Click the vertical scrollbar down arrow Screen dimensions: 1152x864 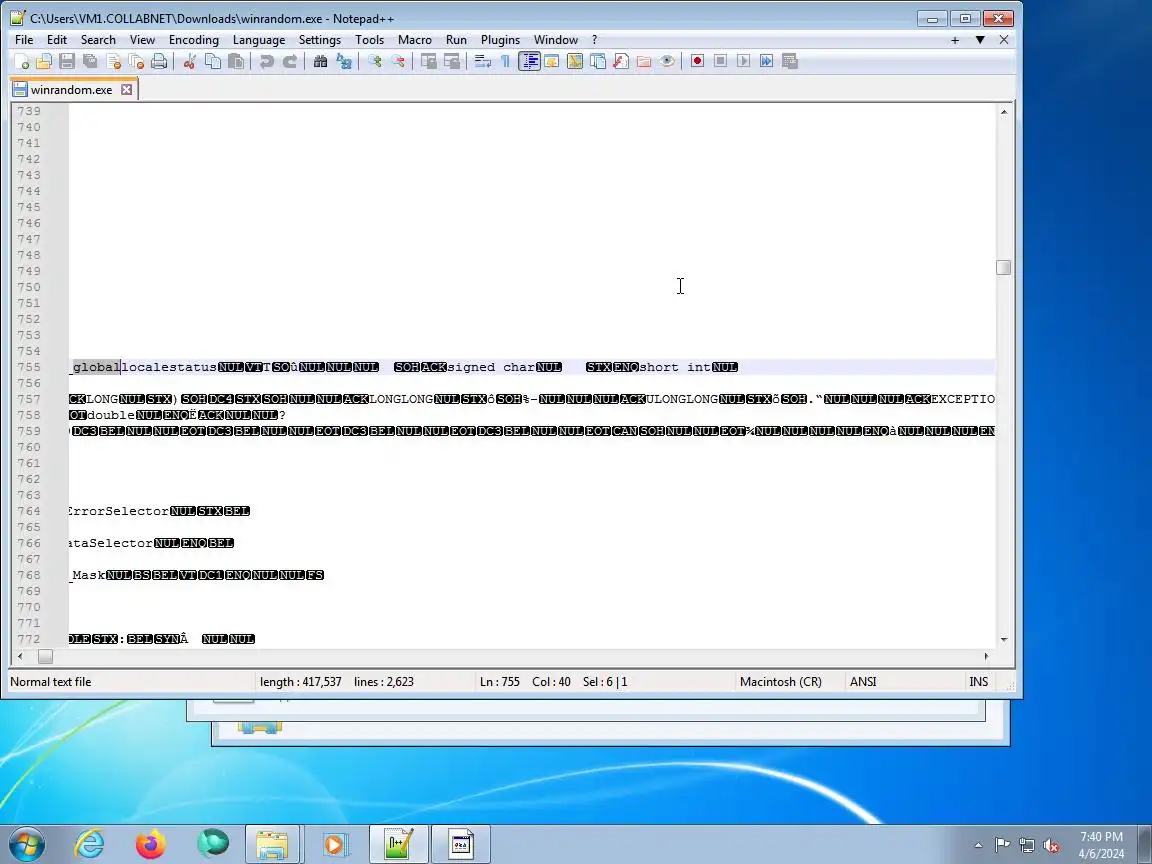(x=1004, y=640)
